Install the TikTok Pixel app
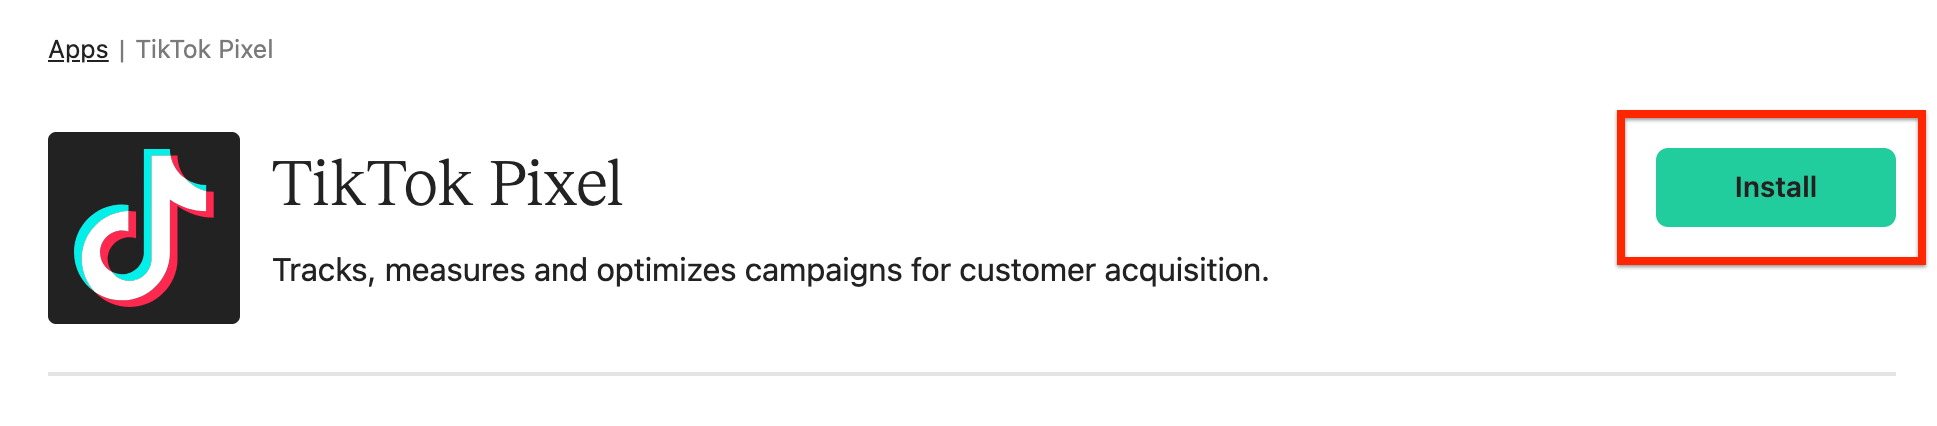This screenshot has height=426, width=1937. coord(1775,187)
